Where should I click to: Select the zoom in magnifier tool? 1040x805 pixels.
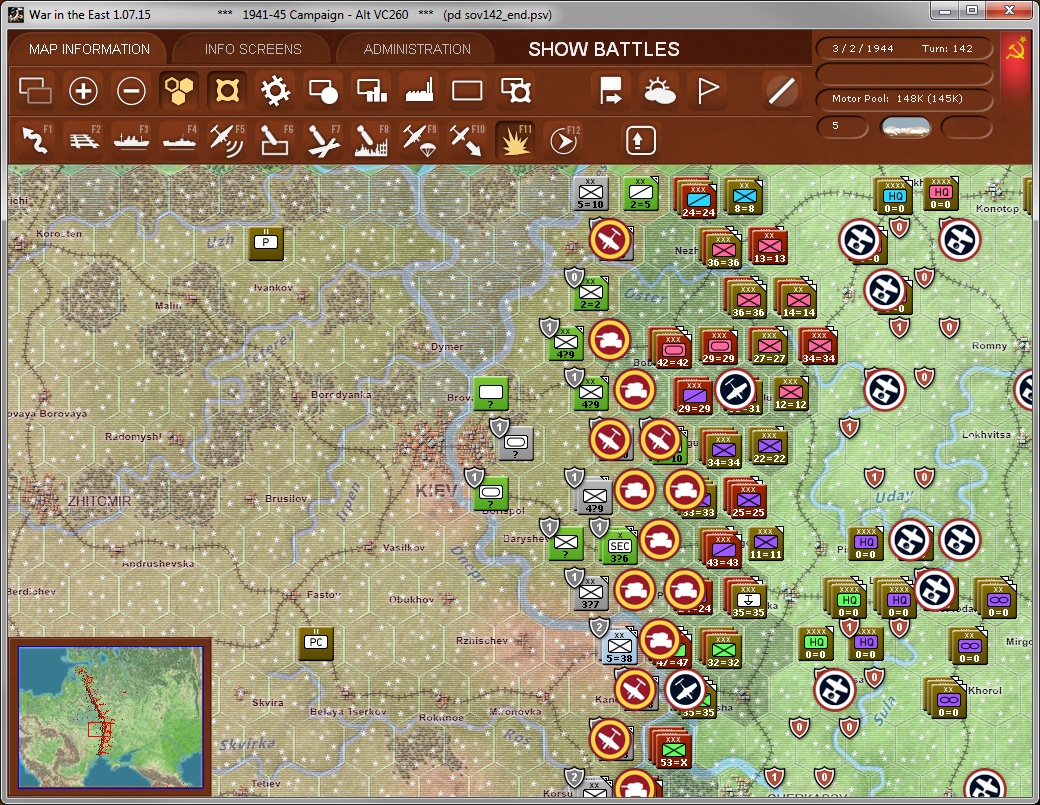pyautogui.click(x=82, y=90)
